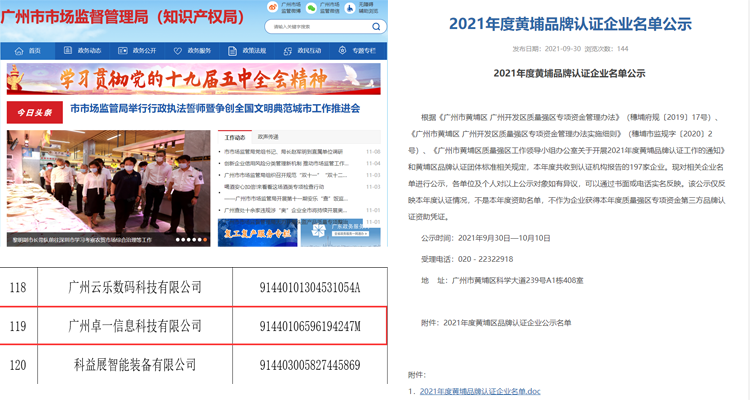This screenshot has width=750, height=400.
Task: Switch to the 政声传递 tab
Action: tap(268, 137)
